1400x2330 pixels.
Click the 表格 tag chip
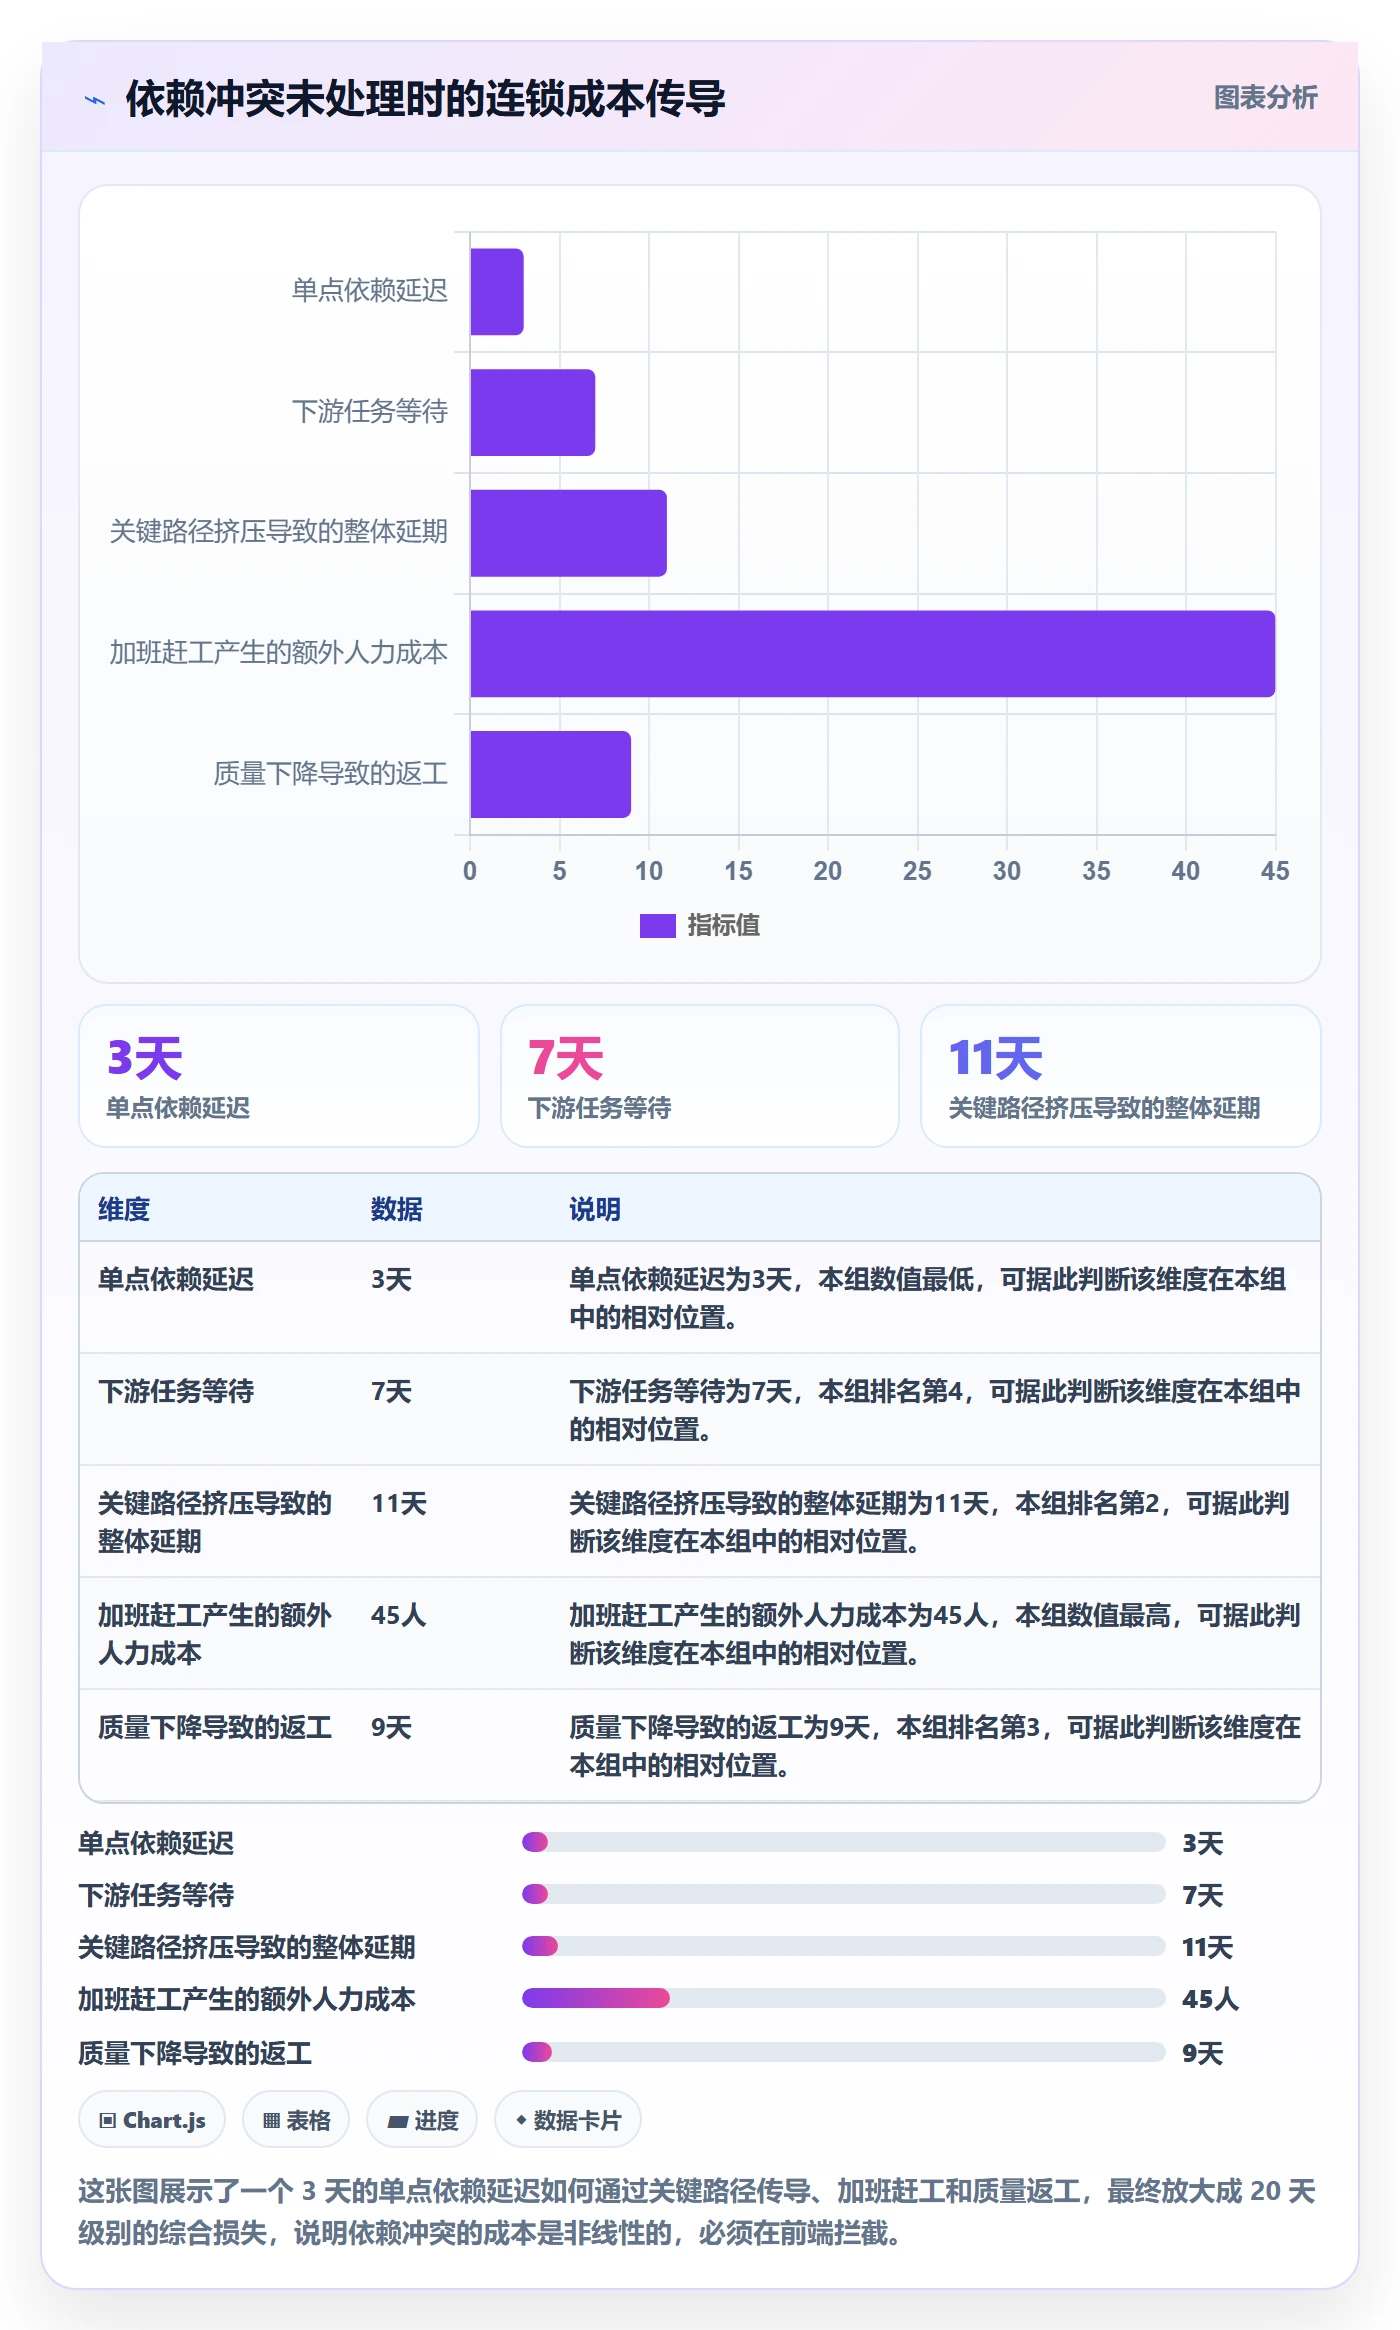tap(296, 2120)
